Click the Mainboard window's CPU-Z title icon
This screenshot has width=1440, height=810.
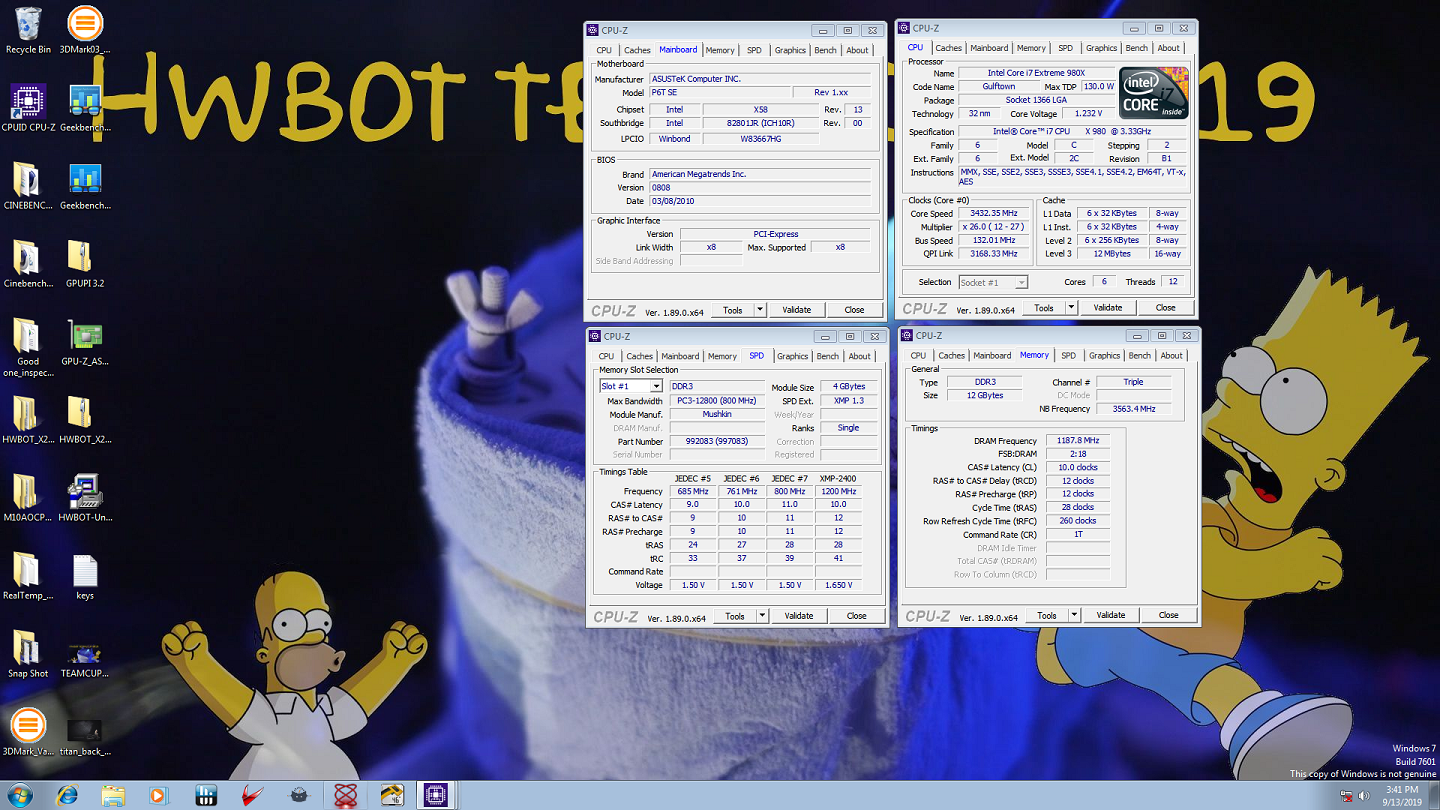point(593,30)
